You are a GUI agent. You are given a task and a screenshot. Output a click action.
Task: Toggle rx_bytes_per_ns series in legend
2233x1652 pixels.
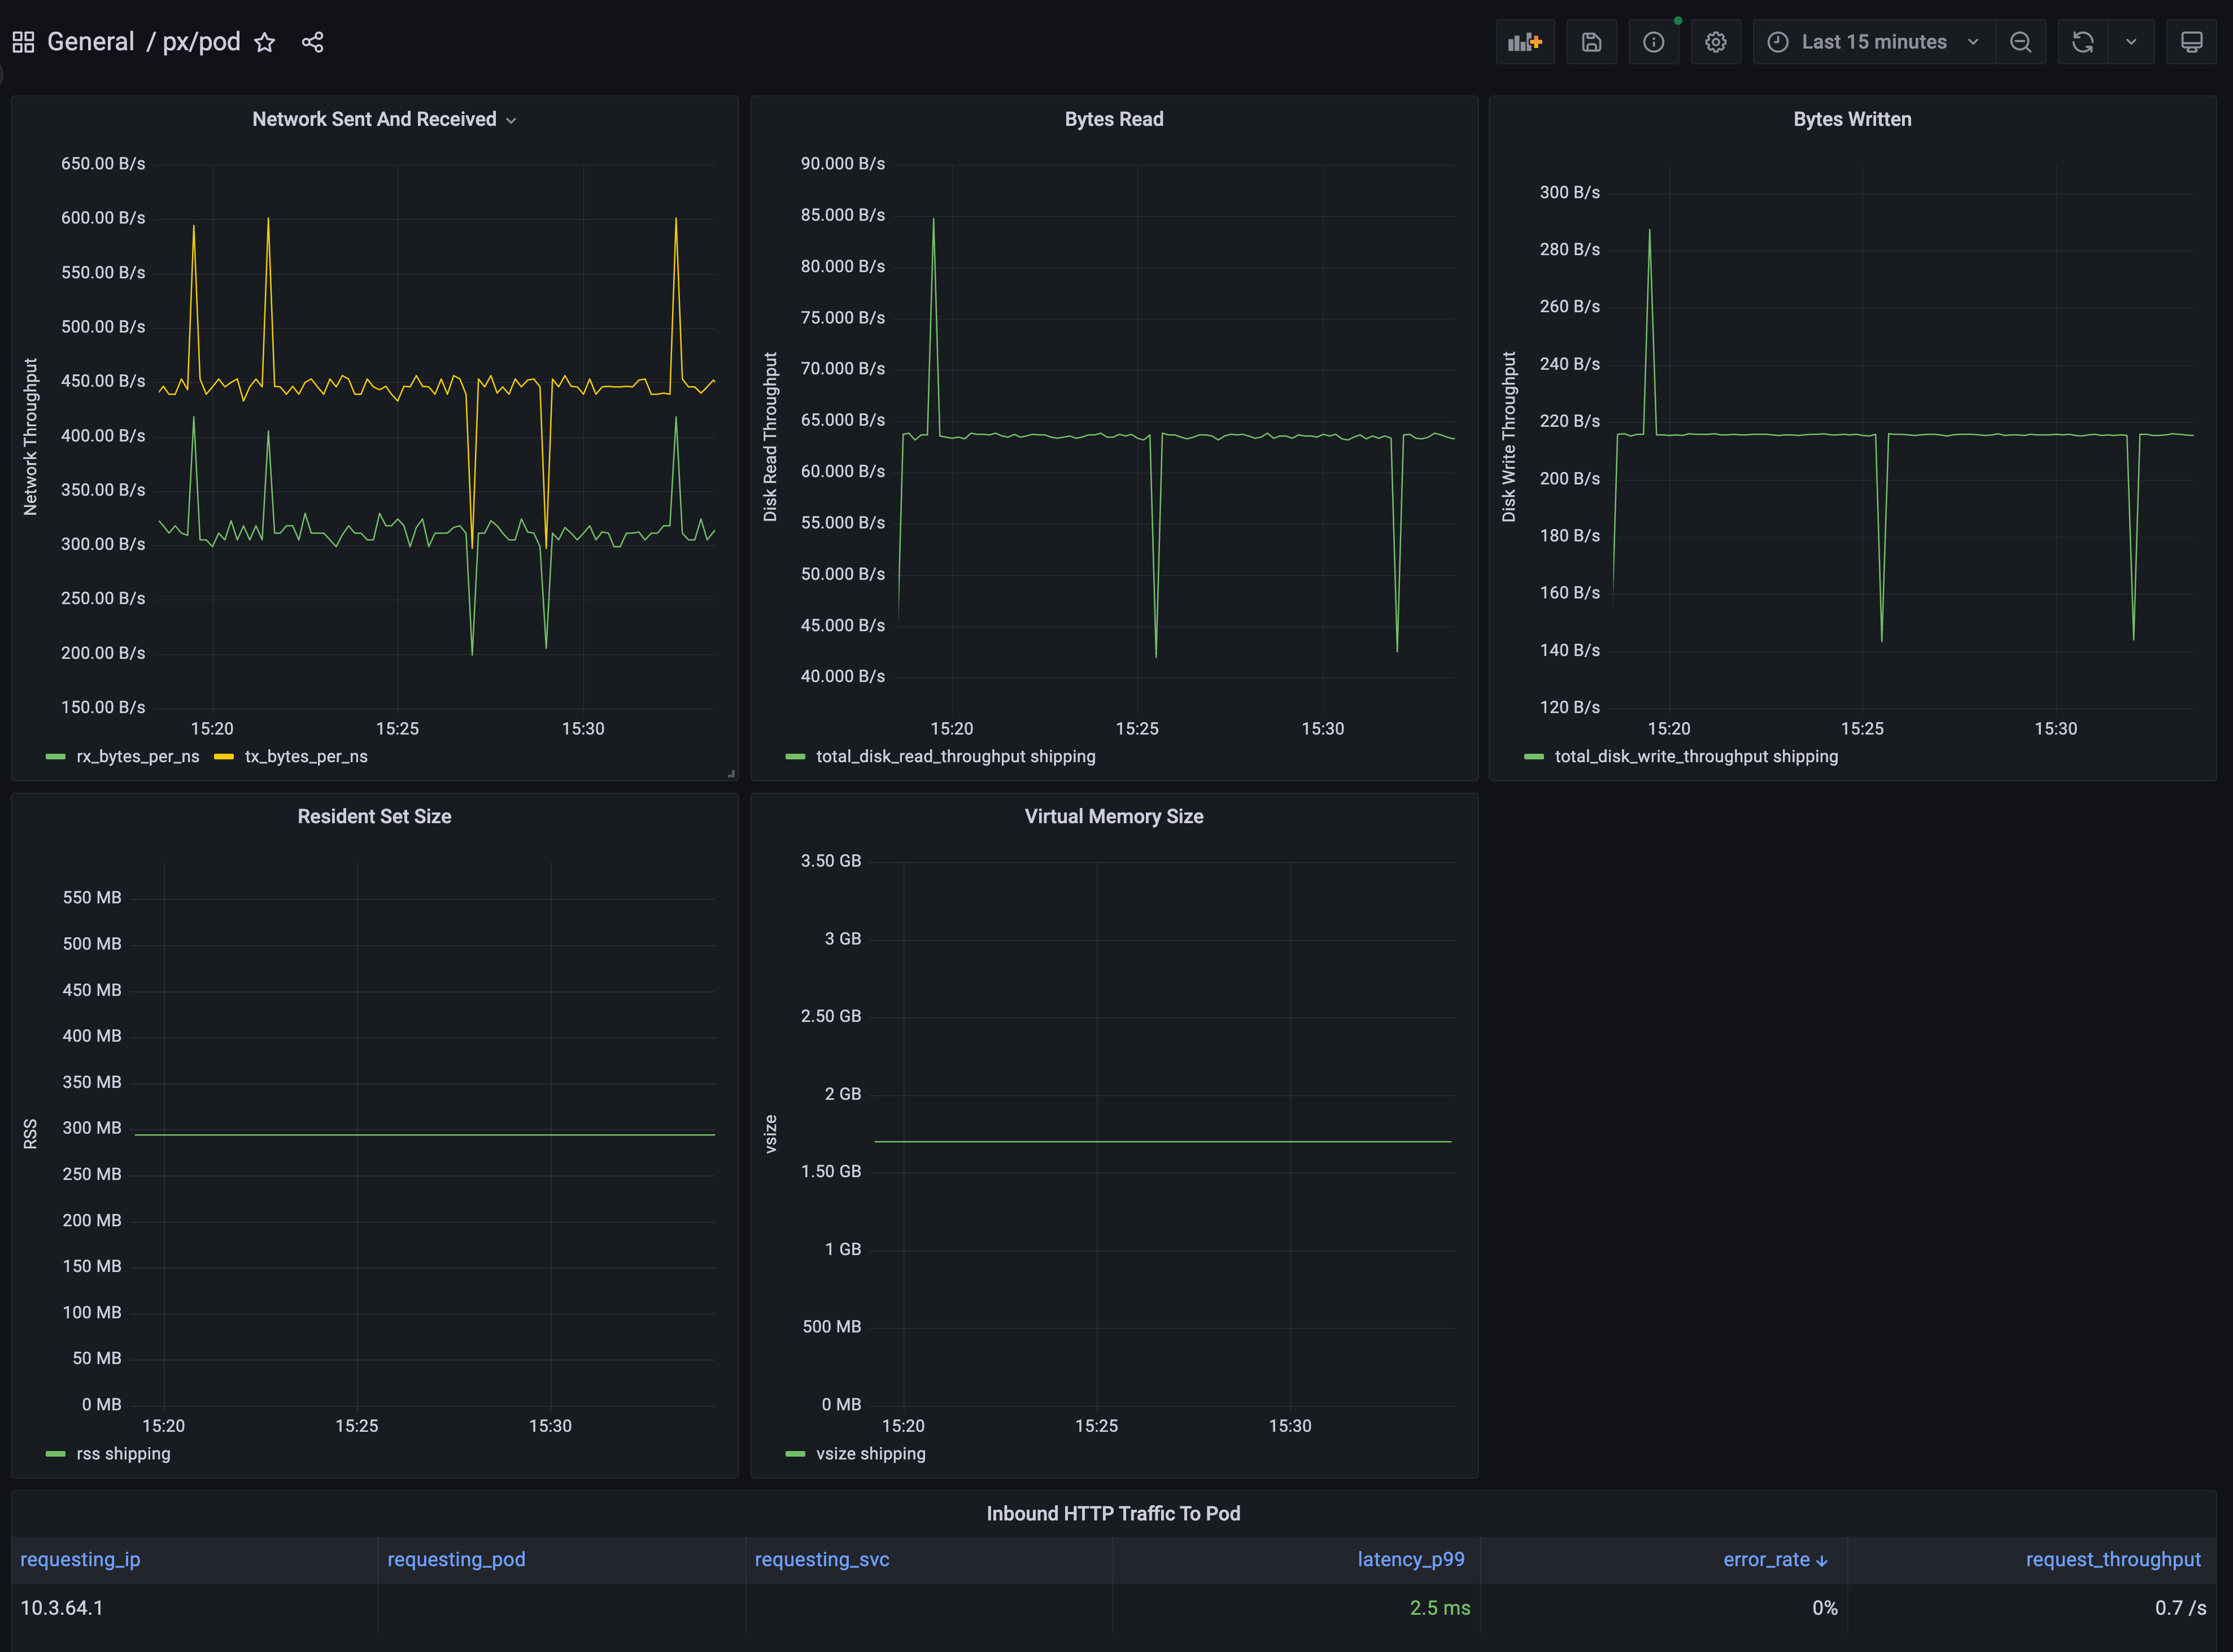pos(137,757)
